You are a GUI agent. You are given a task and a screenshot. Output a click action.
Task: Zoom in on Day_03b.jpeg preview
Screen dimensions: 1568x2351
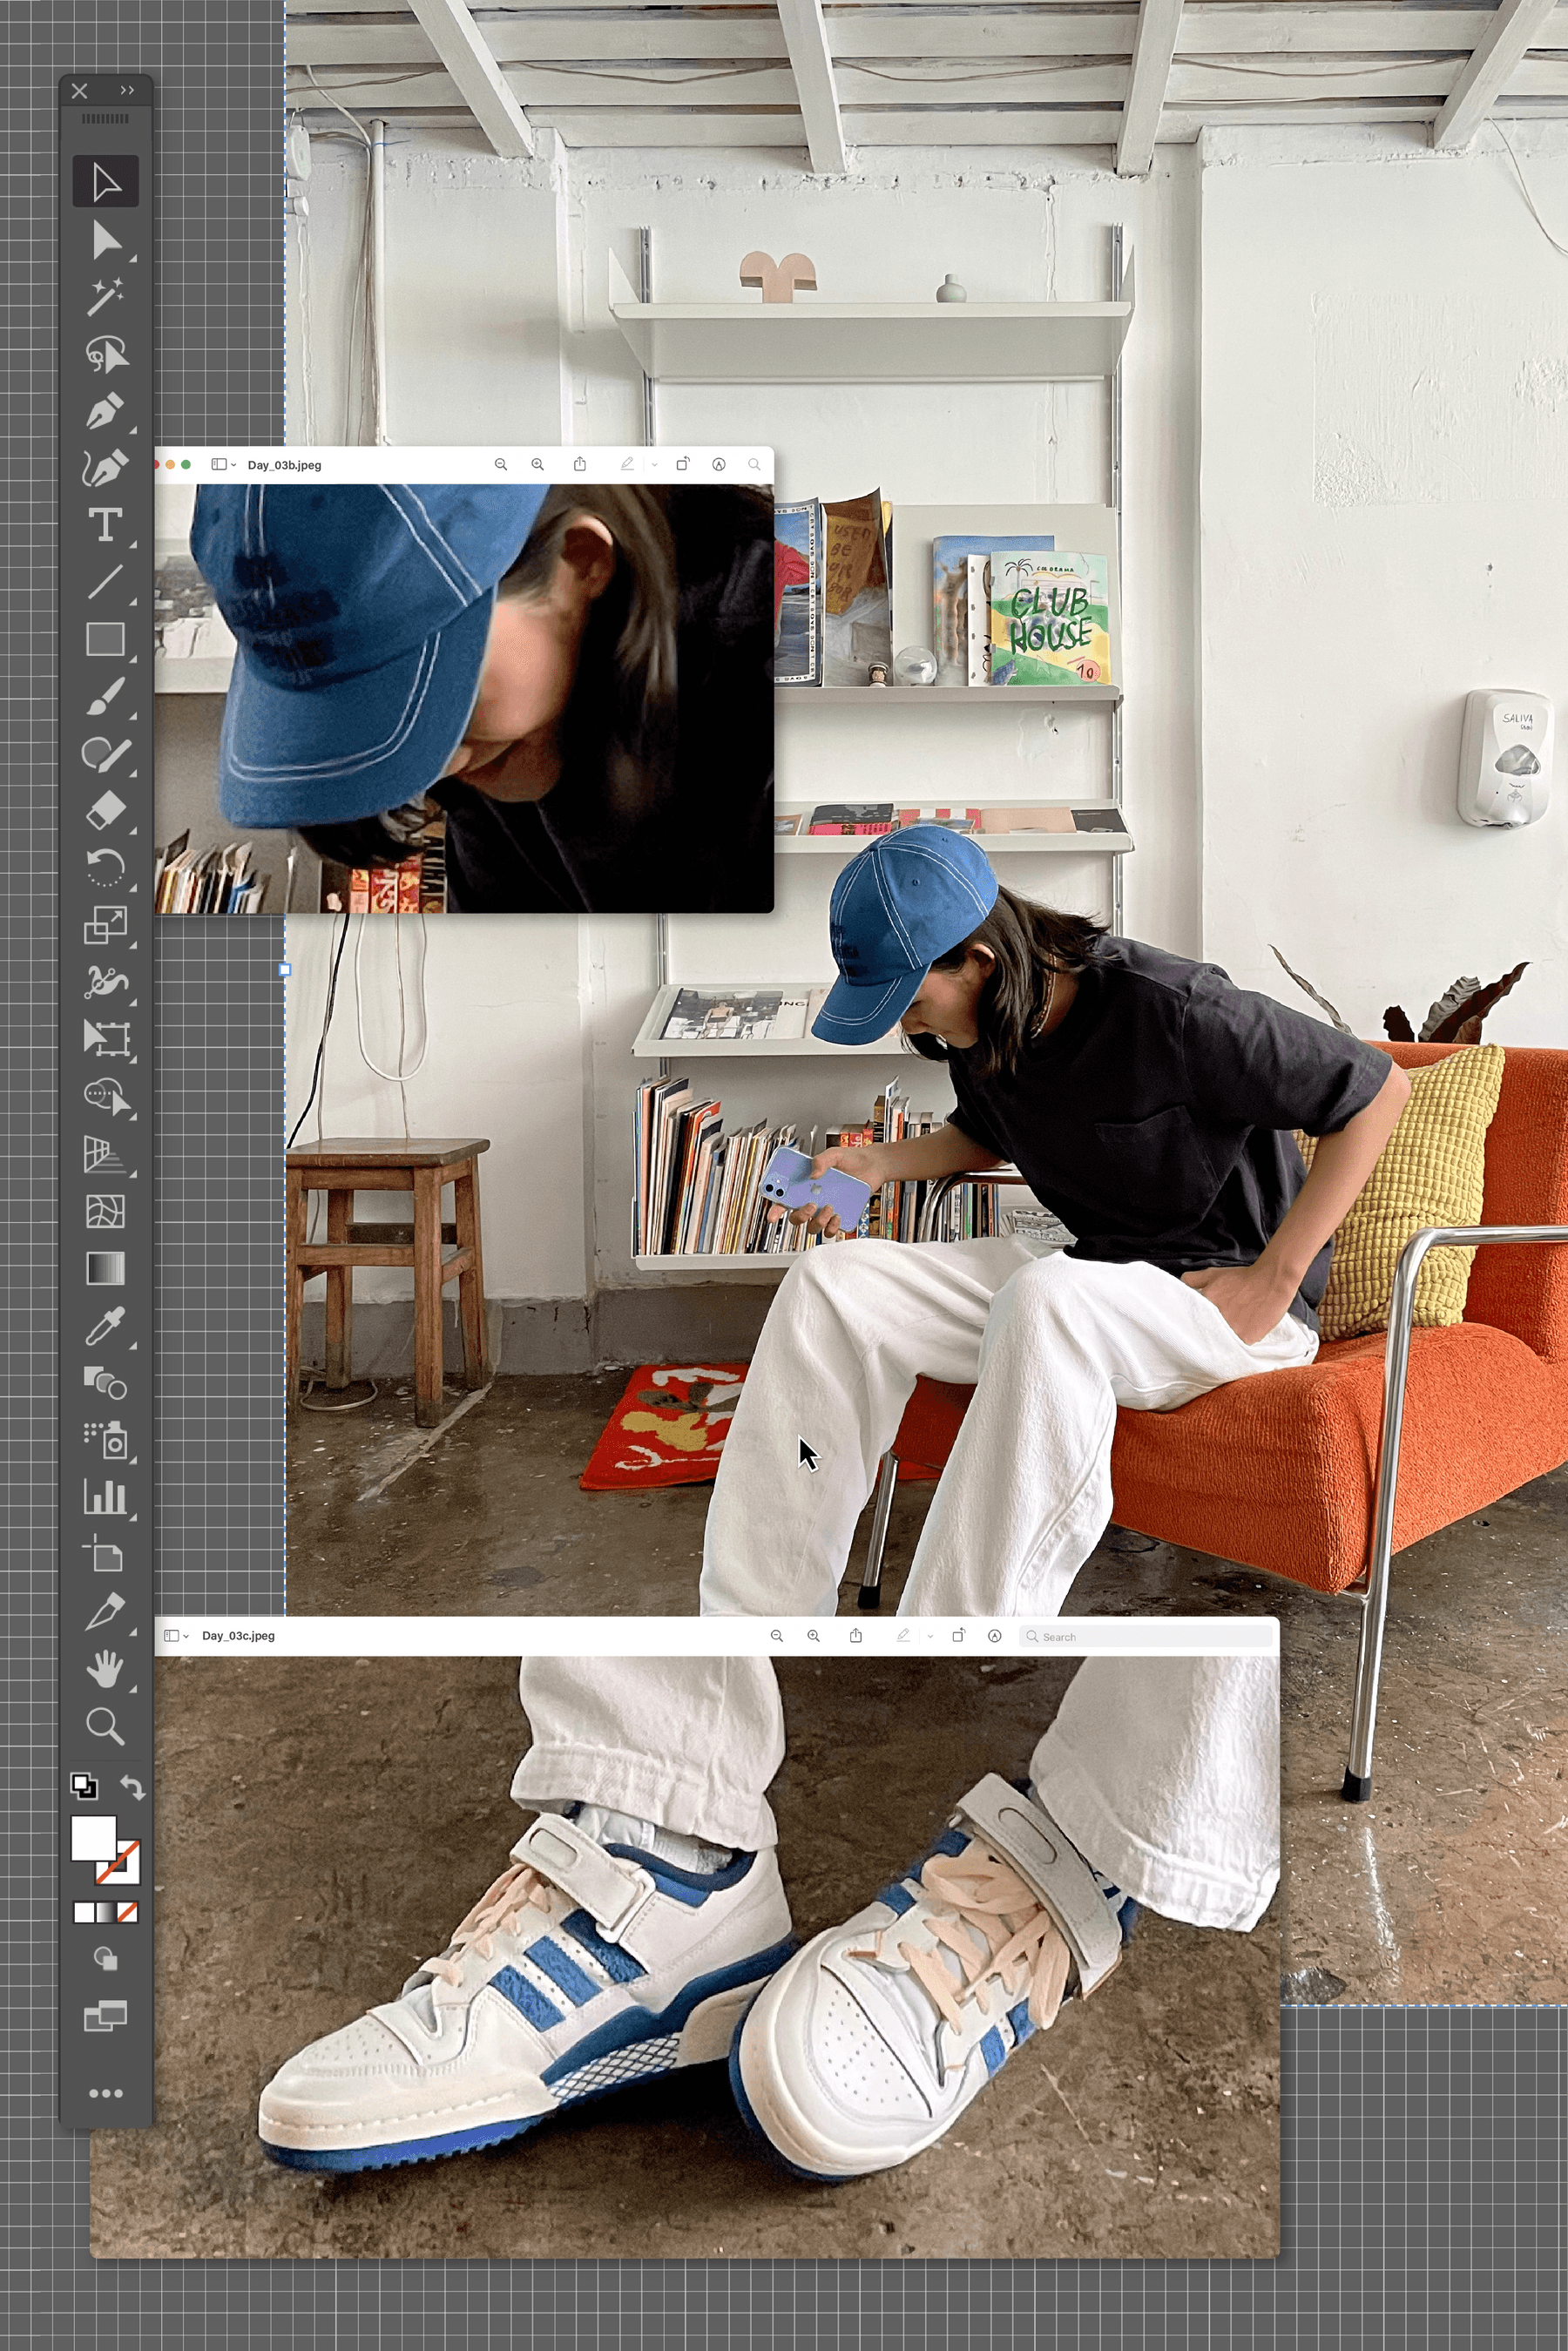[538, 465]
